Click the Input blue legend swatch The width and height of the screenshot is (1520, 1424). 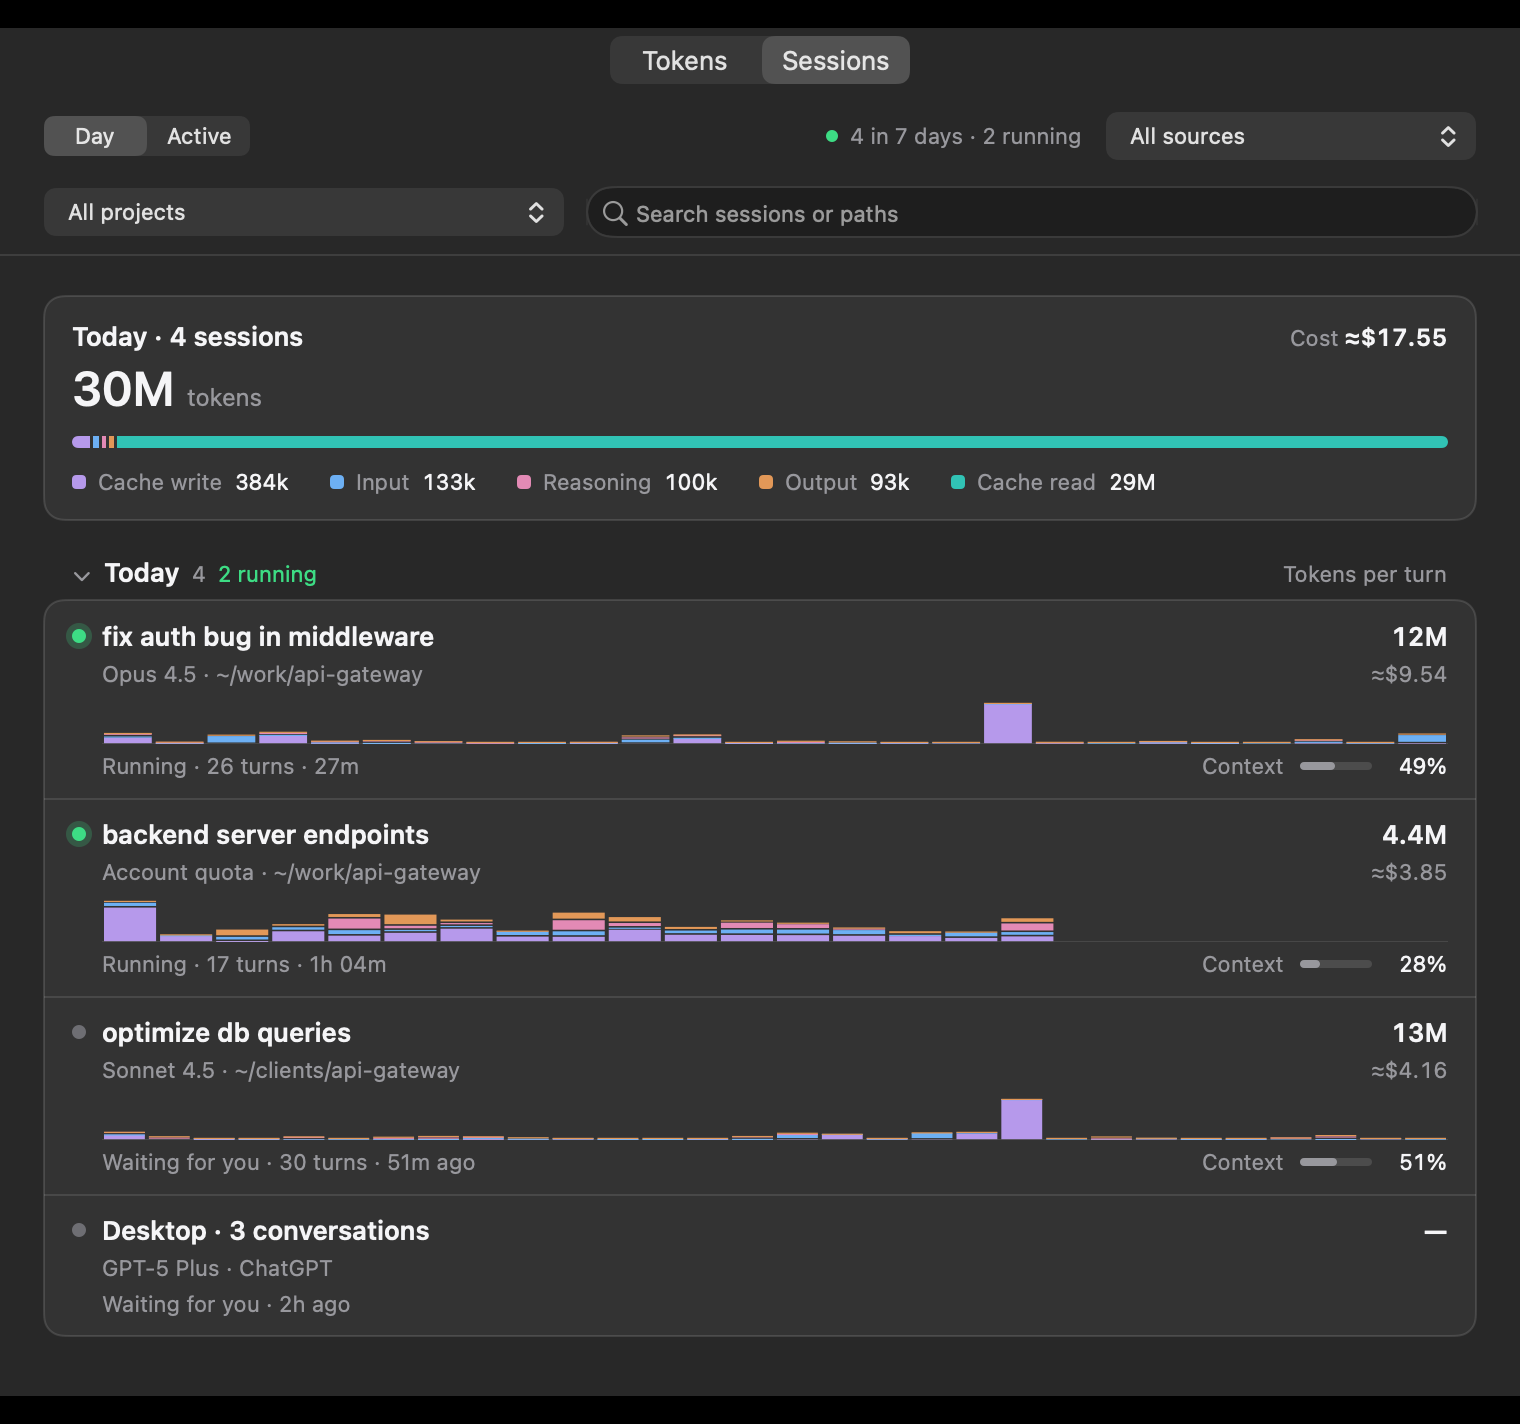(x=337, y=482)
